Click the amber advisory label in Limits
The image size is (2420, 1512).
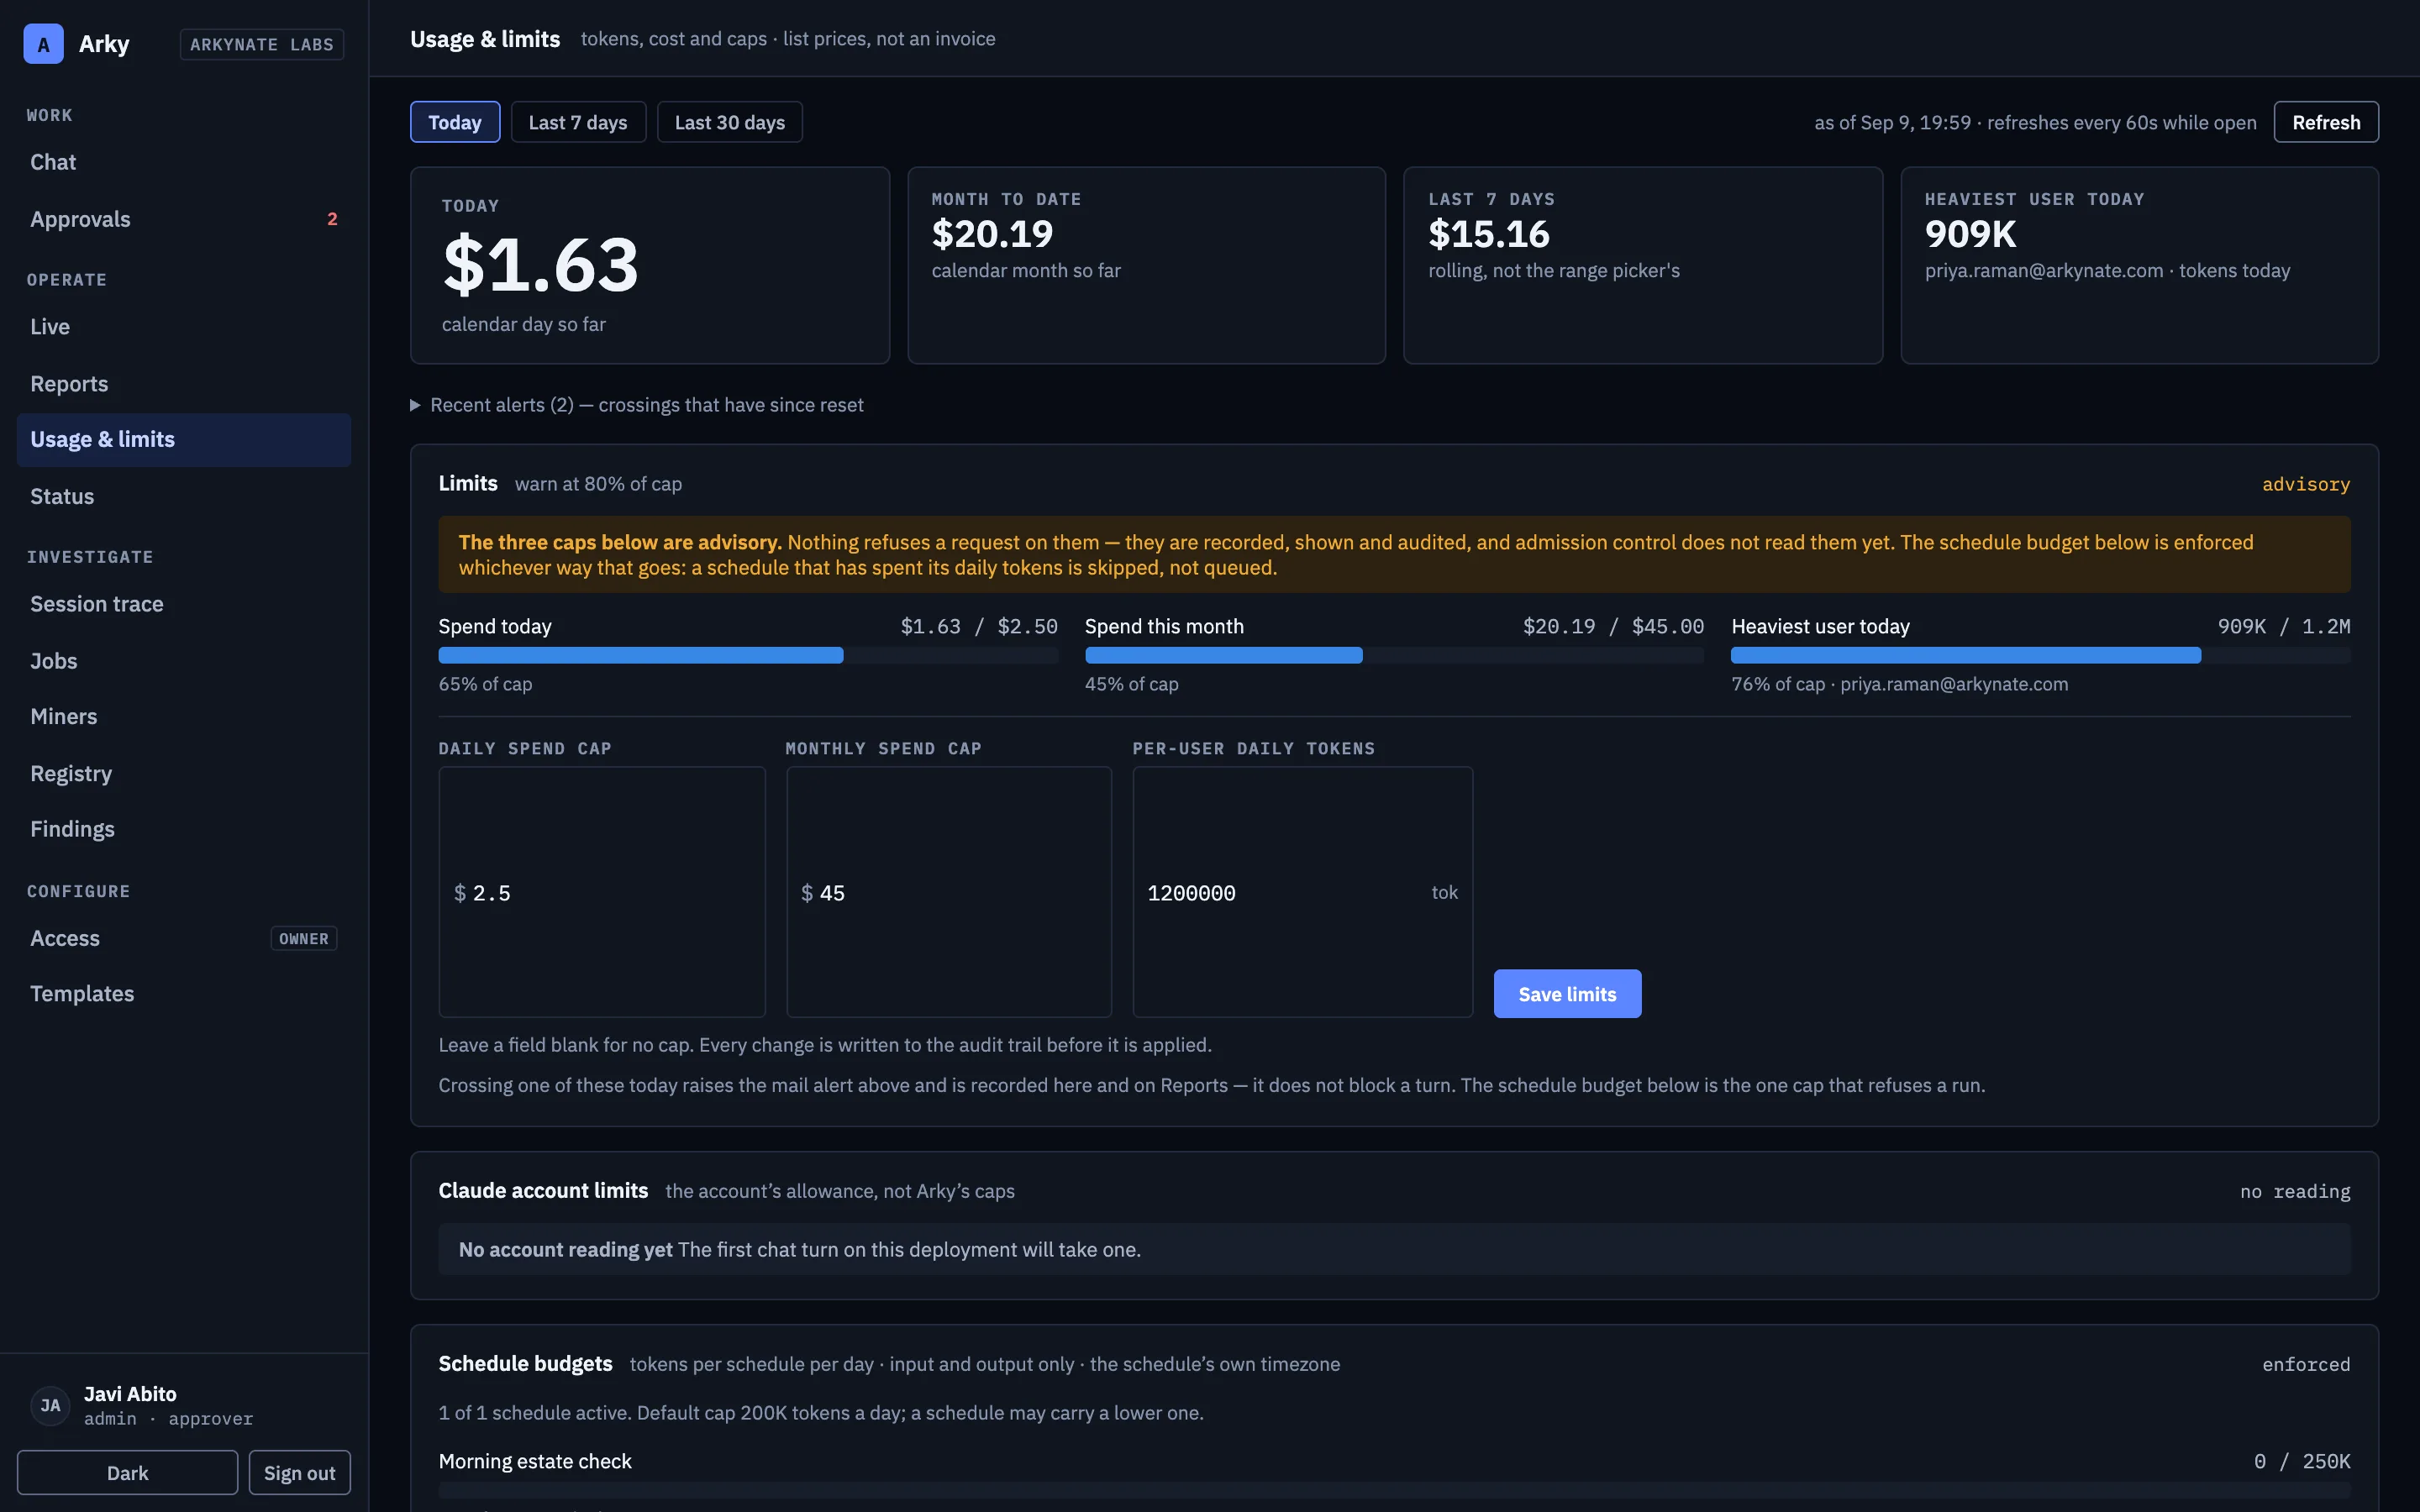pyautogui.click(x=2306, y=484)
